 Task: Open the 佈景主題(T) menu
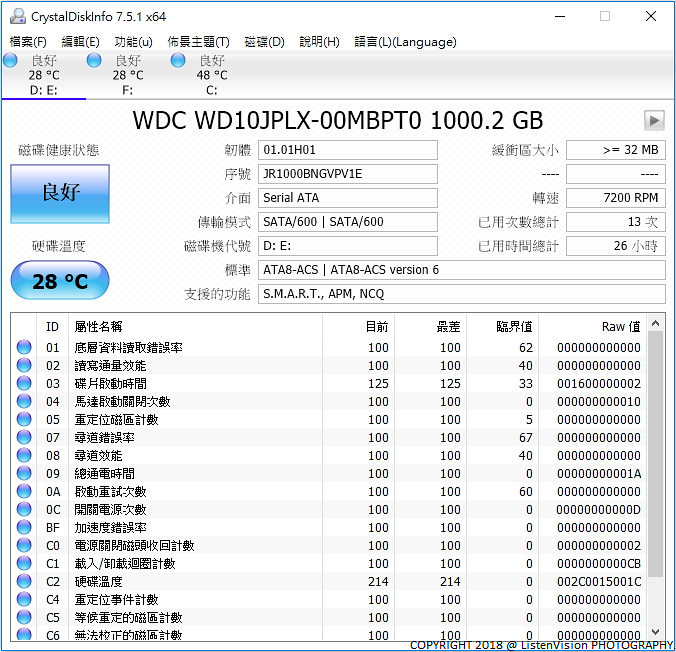point(198,42)
